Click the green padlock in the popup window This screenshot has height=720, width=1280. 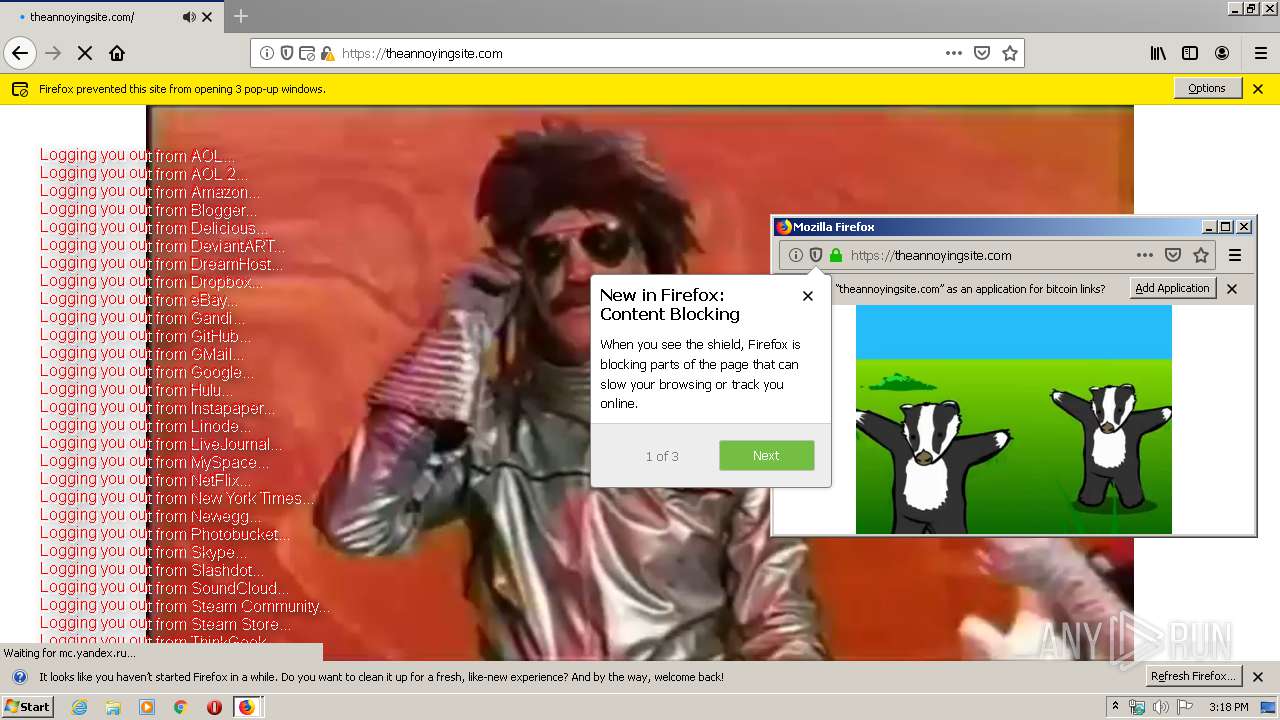(x=836, y=255)
